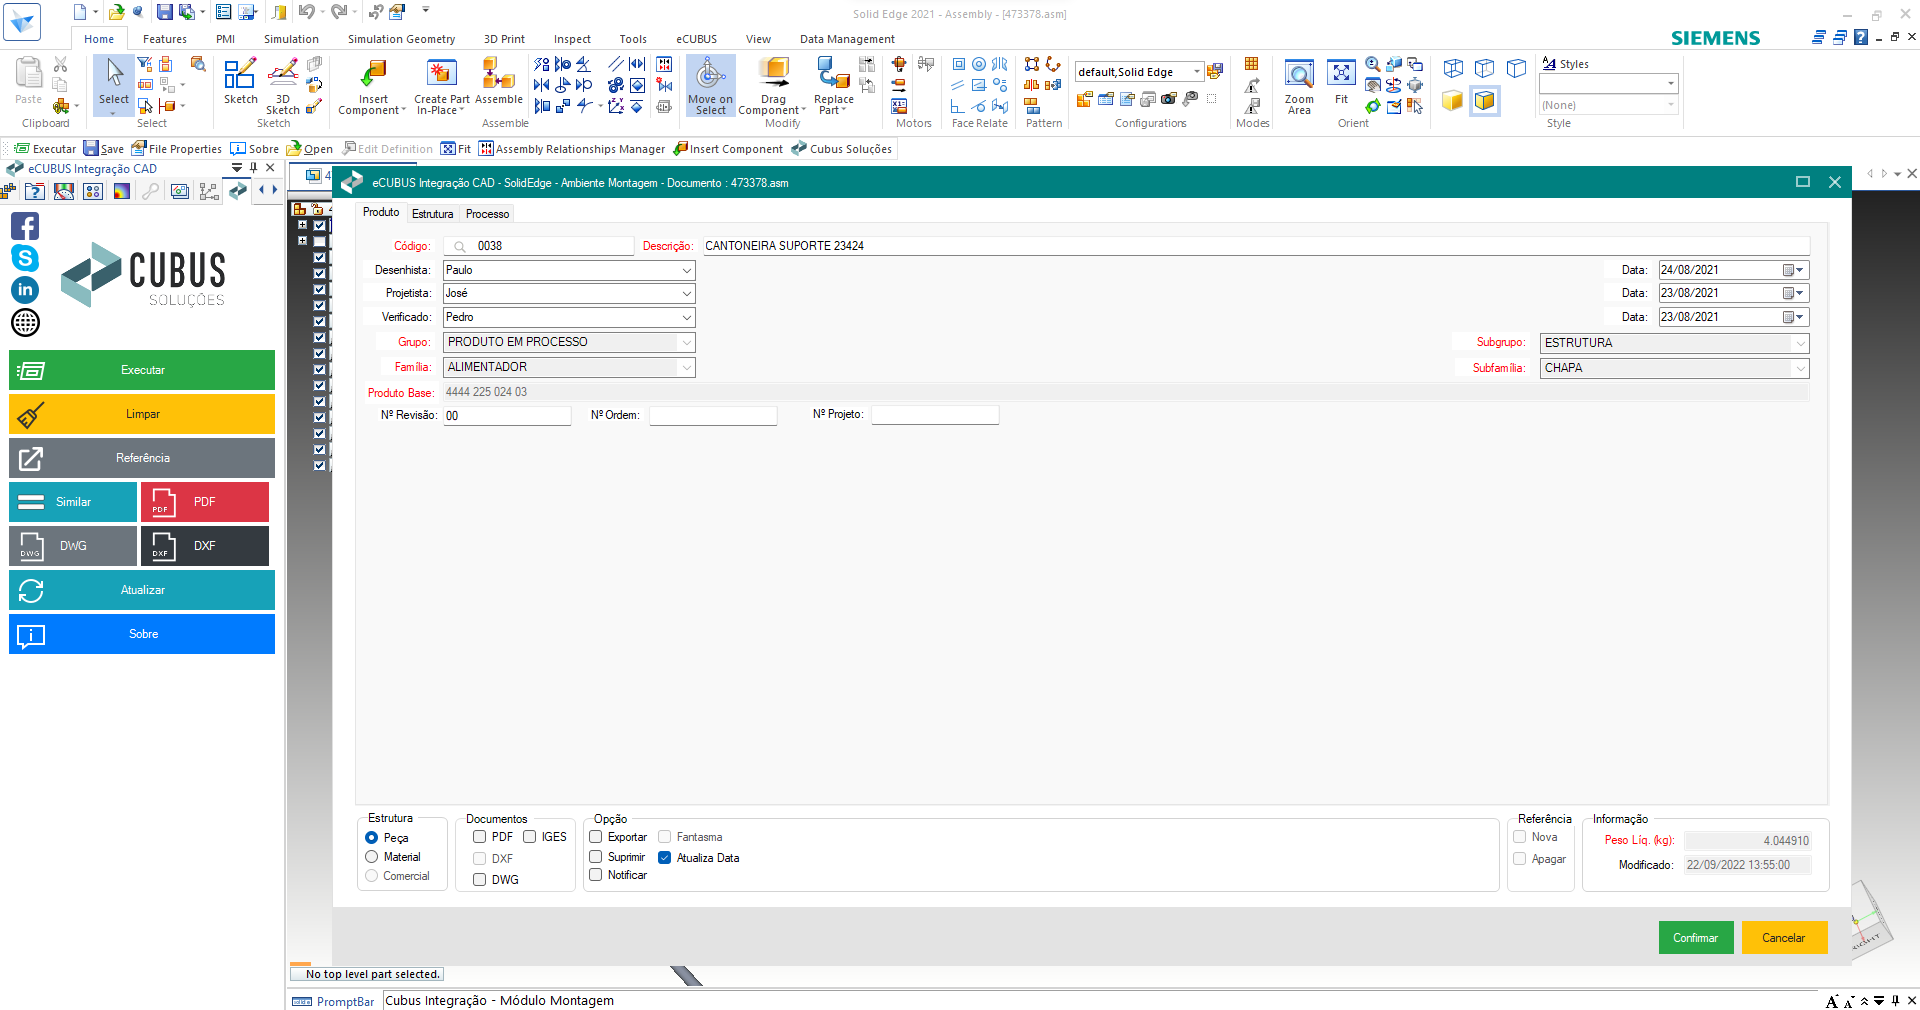Open the eCUBUS ribbon tab
Viewport: 1920px width, 1010px height.
click(696, 39)
